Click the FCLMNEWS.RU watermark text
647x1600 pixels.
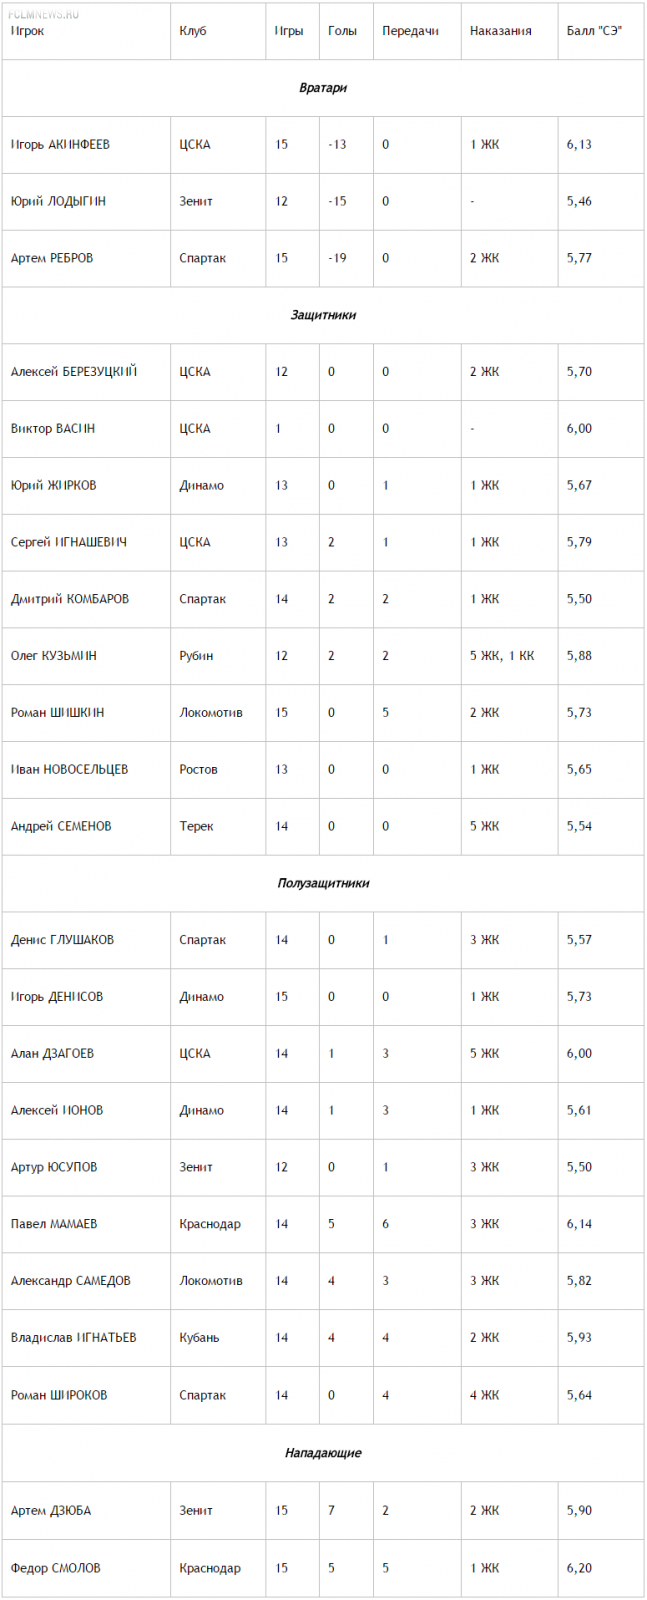click(x=43, y=14)
